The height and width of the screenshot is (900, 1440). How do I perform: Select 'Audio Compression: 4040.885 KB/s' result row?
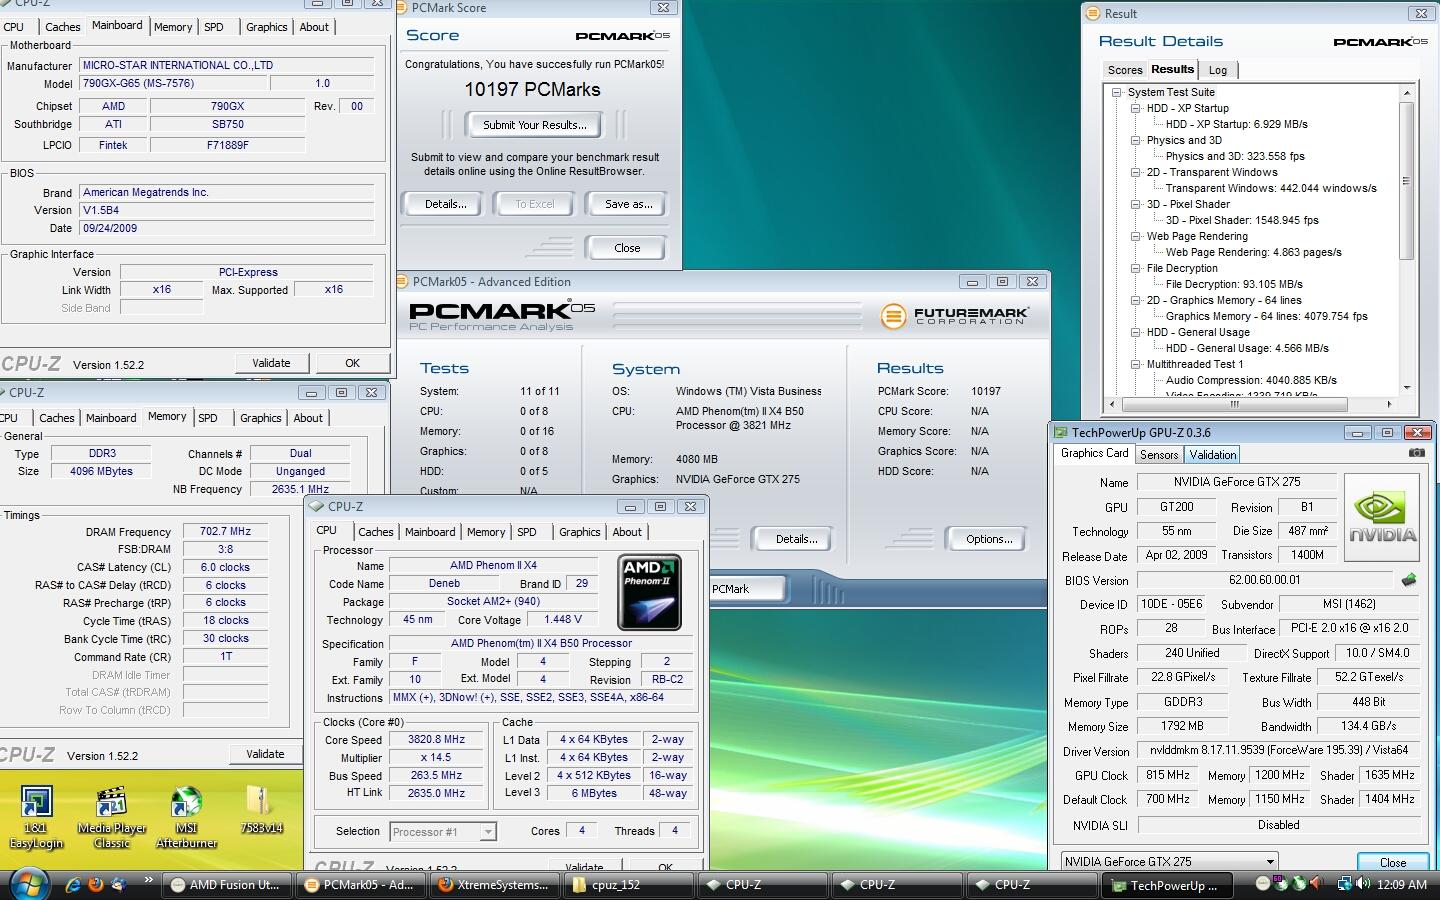tap(1251, 380)
